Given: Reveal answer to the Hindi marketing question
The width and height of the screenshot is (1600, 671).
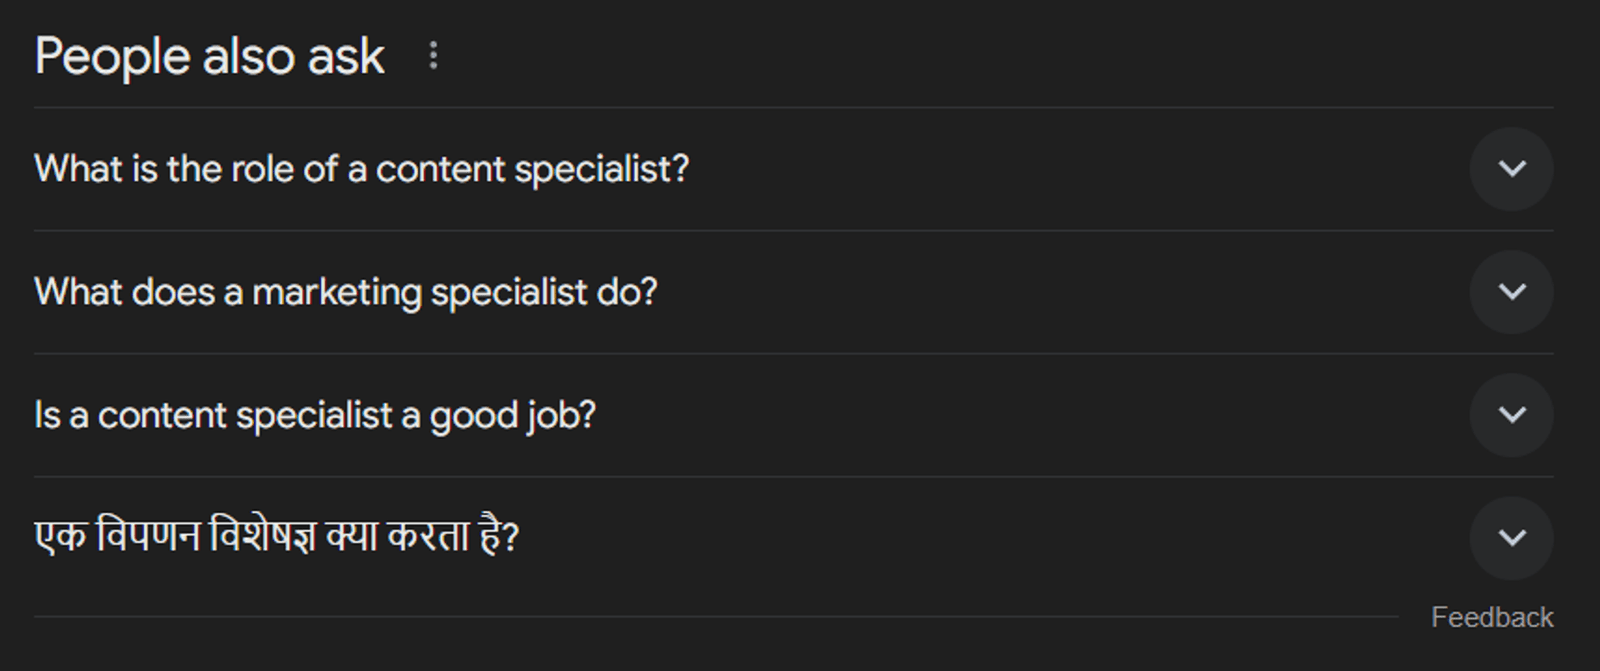Looking at the screenshot, I should (1511, 538).
